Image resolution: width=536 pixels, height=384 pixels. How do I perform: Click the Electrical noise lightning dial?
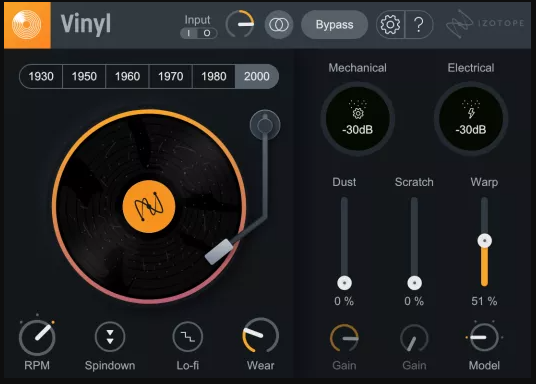(471, 119)
